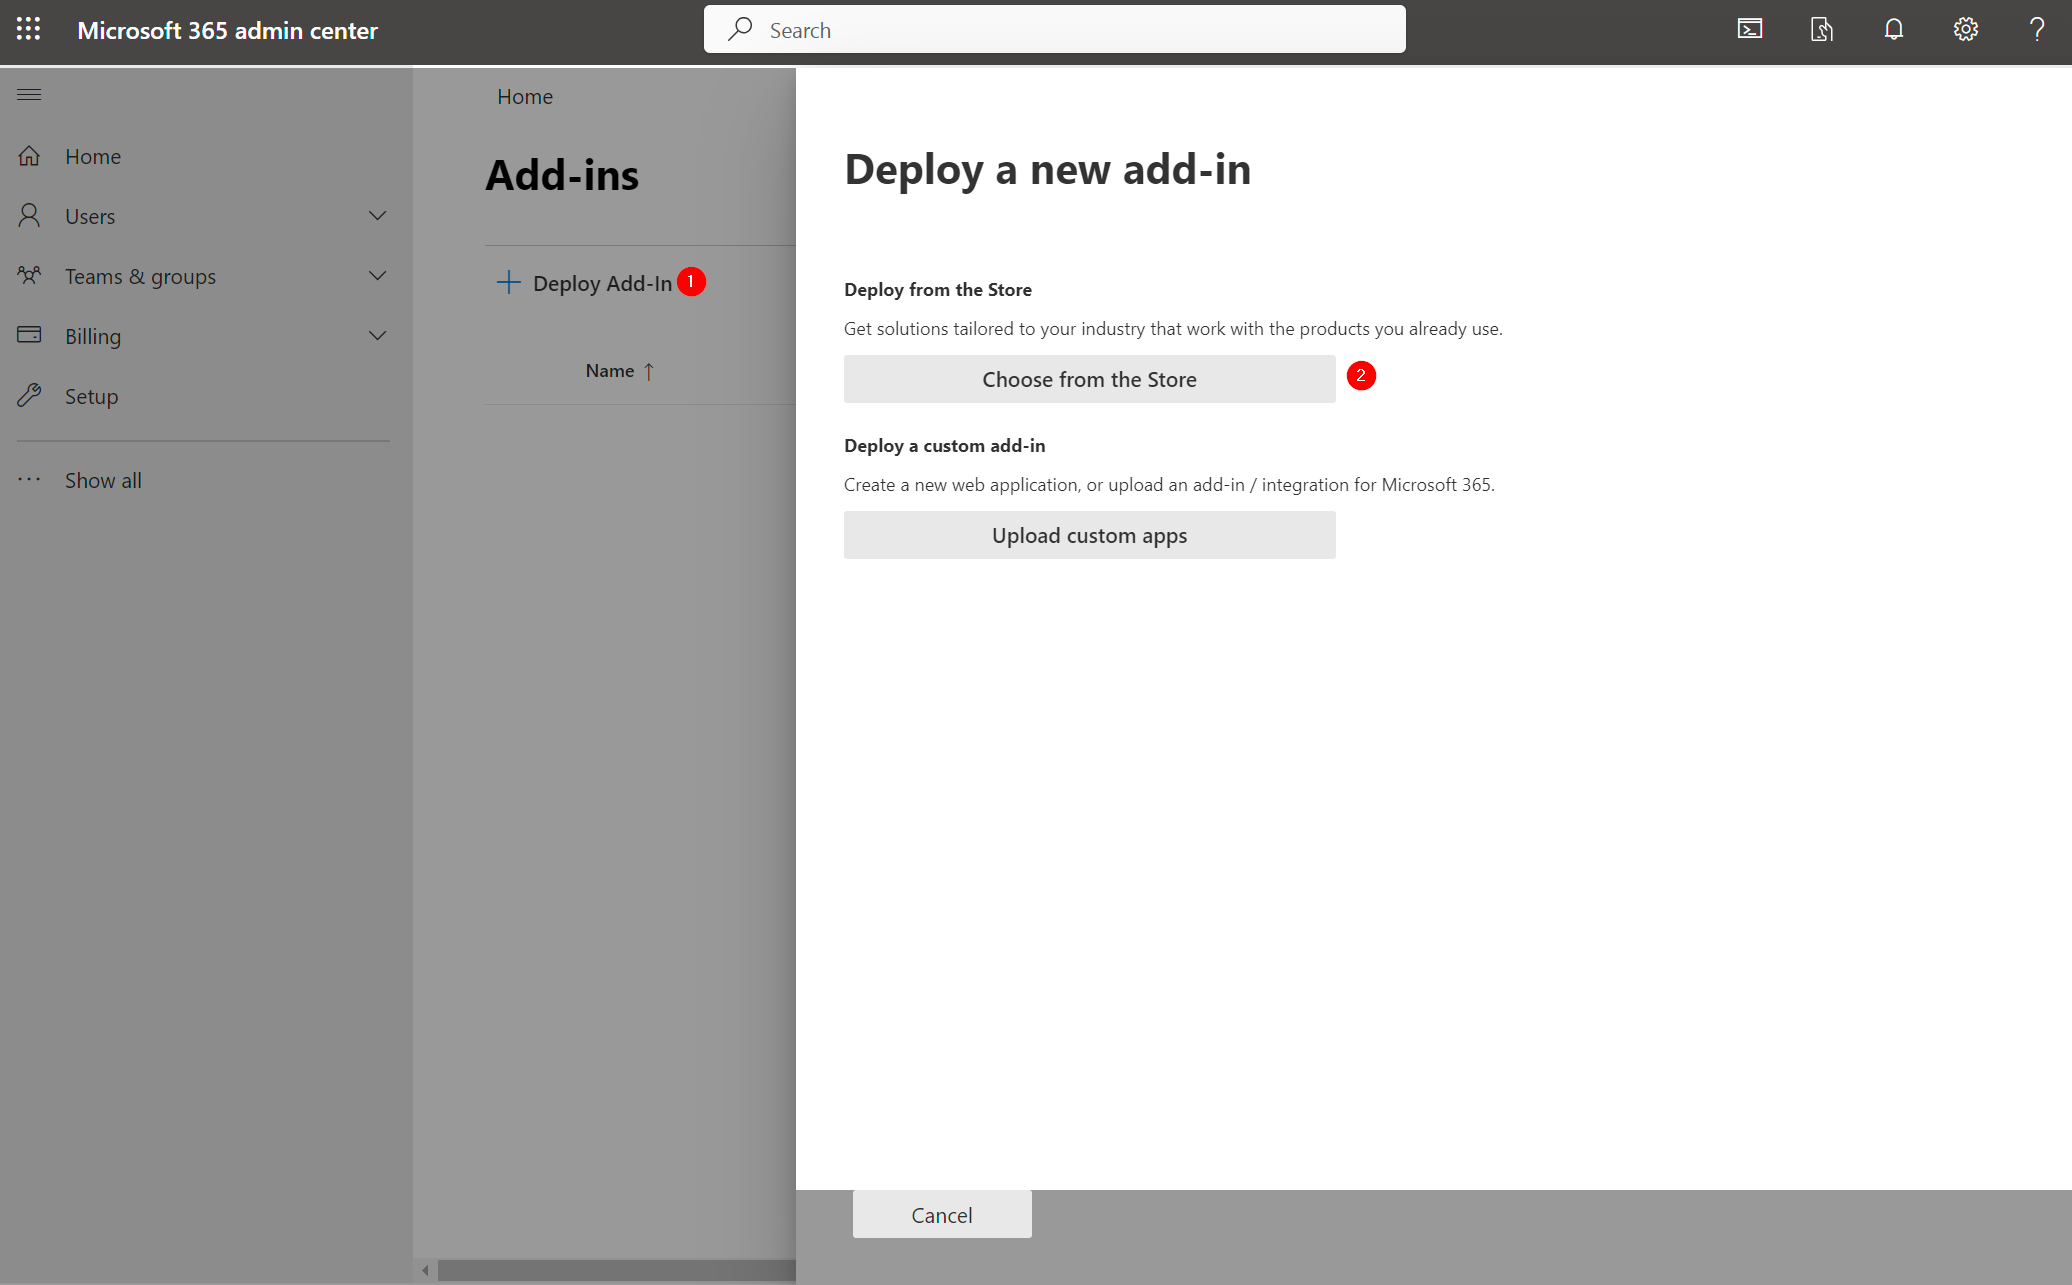
Task: Open the notifications bell
Action: tap(1893, 29)
